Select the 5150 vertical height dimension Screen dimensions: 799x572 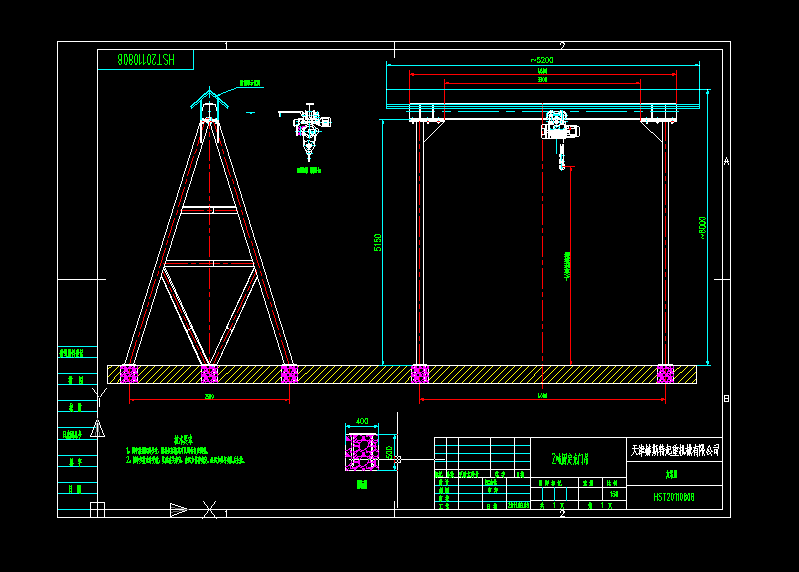[x=378, y=242]
